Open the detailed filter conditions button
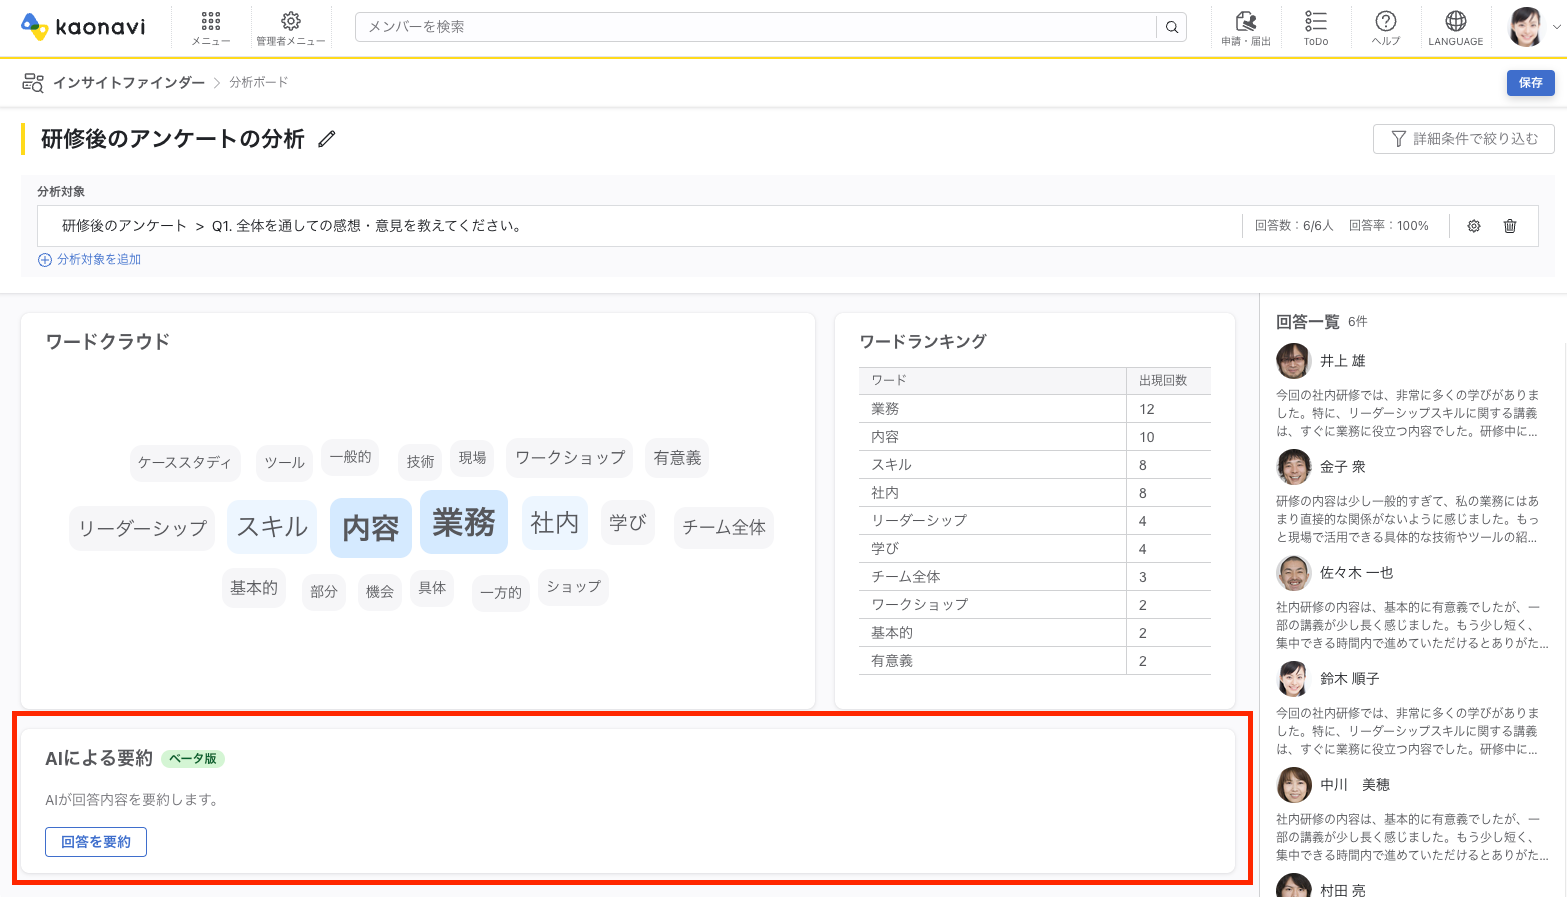Image resolution: width=1567 pixels, height=897 pixels. click(x=1463, y=139)
